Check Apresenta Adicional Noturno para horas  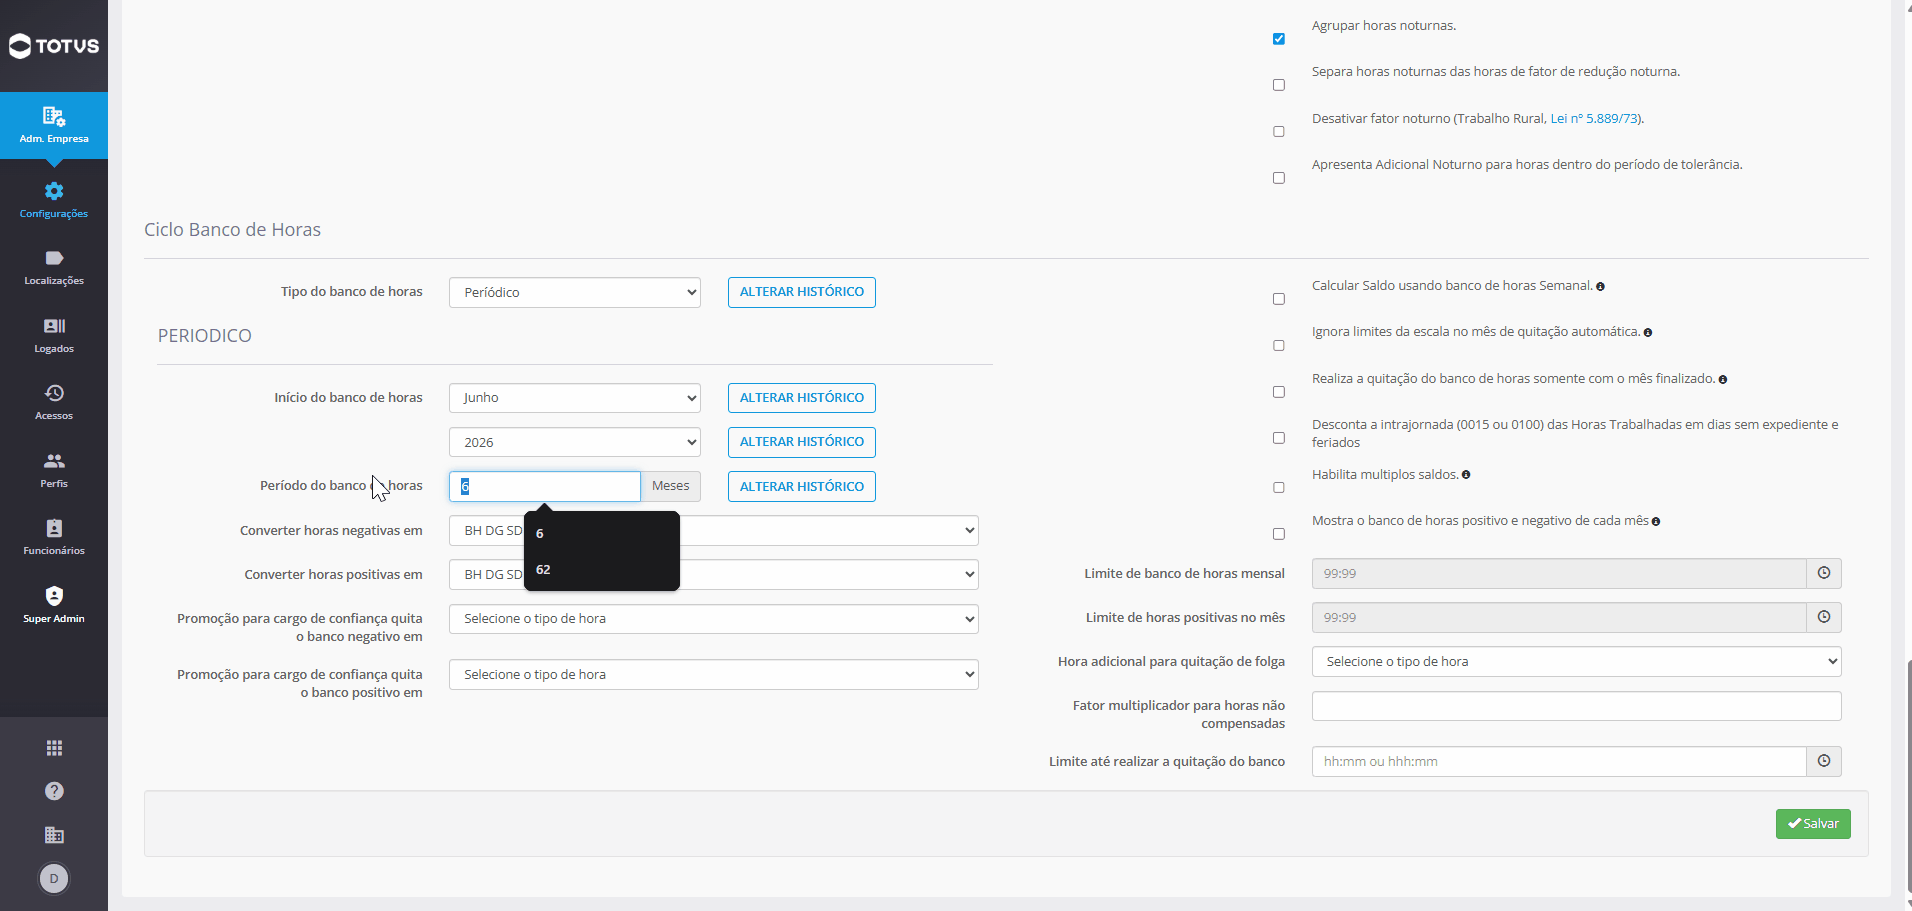point(1279,178)
